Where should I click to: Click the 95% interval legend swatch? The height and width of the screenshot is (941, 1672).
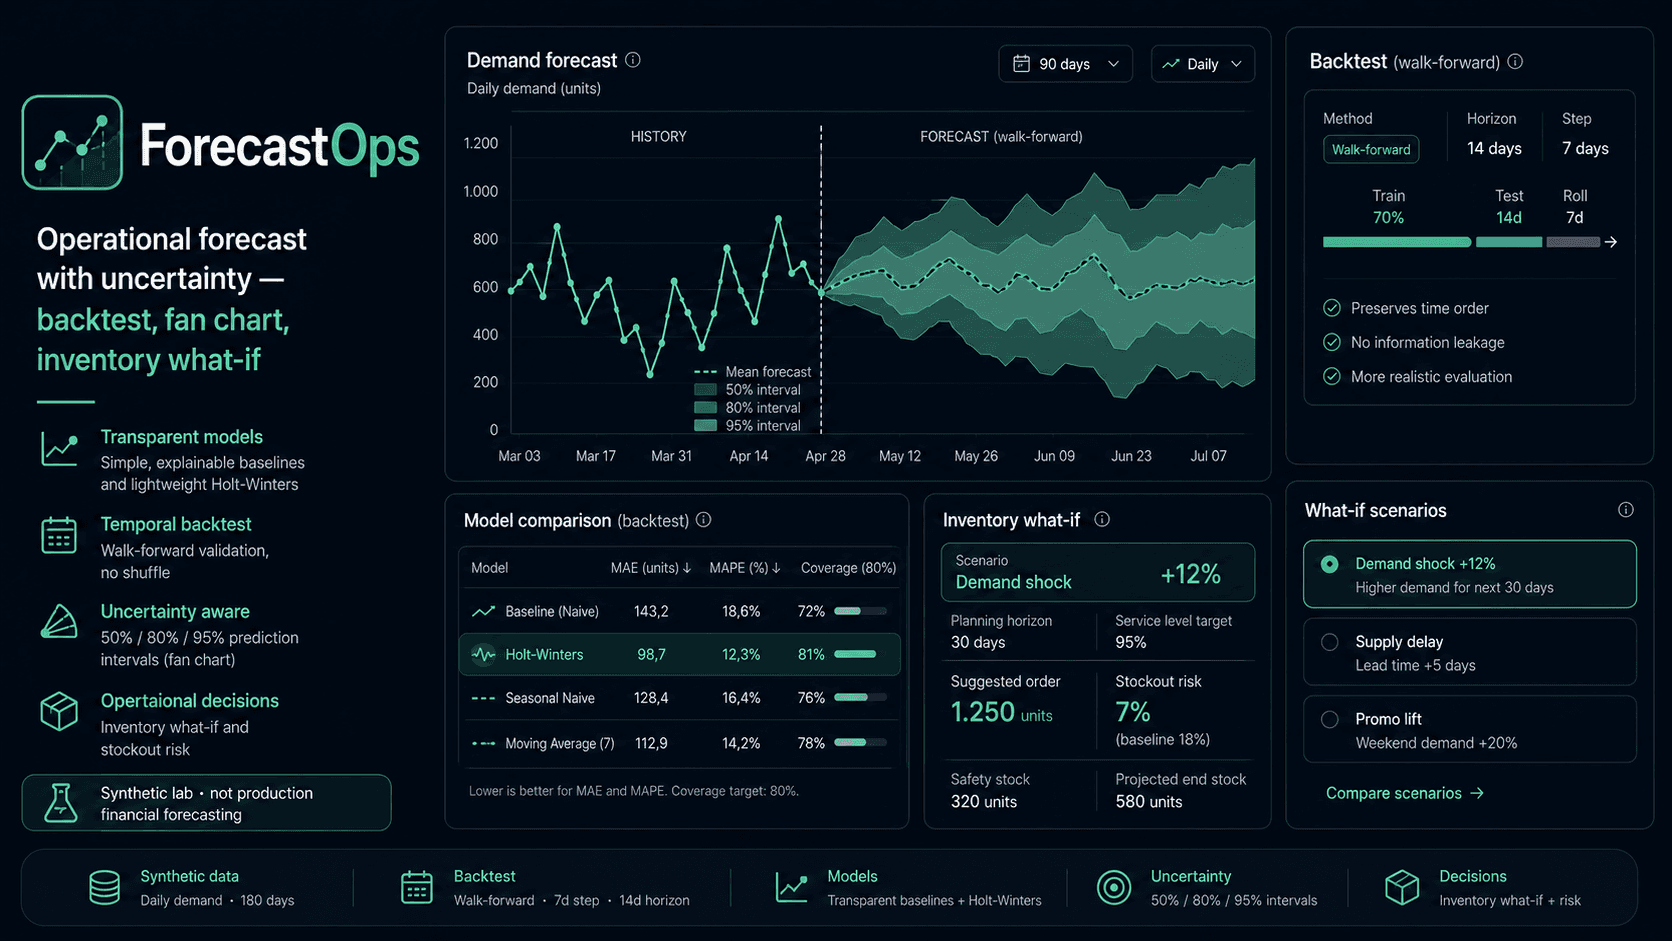point(706,426)
